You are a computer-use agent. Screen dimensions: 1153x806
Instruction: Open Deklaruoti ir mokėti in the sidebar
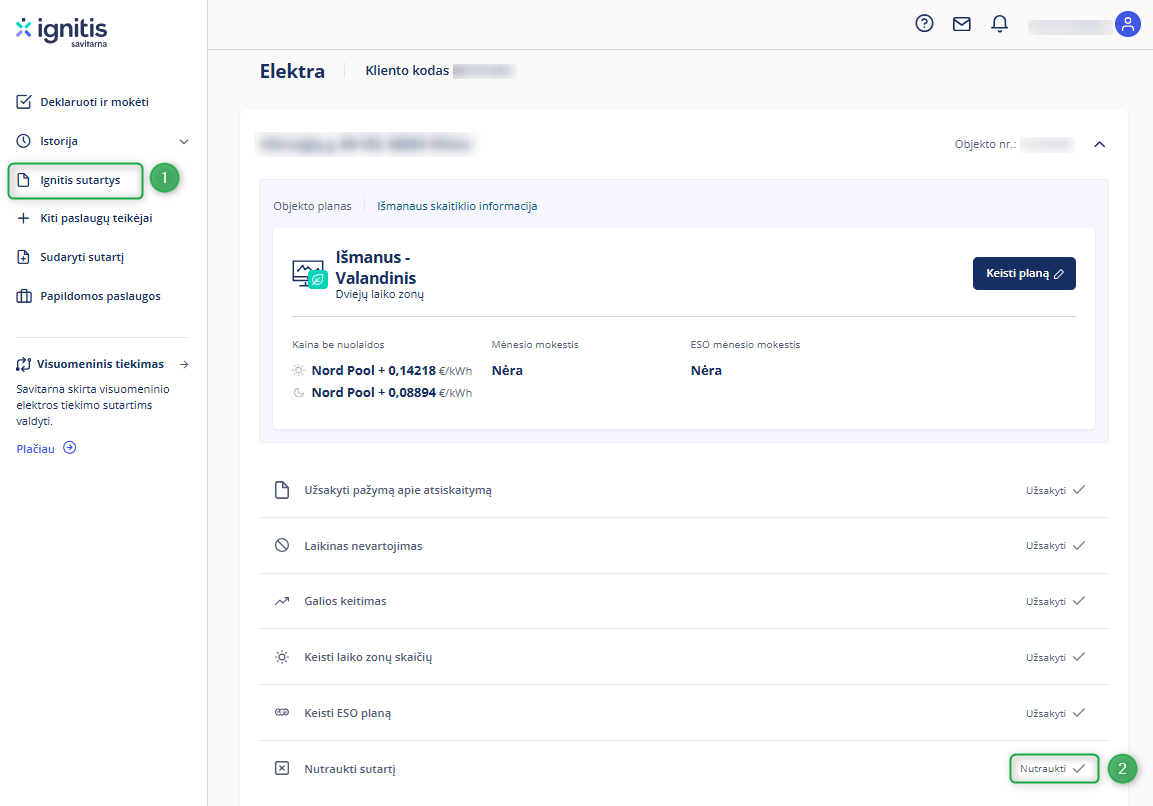94,102
